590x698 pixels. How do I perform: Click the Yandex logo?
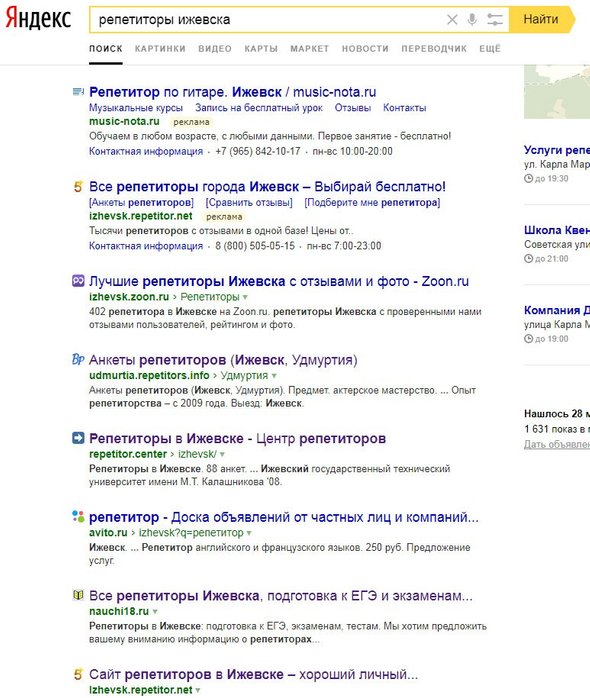click(38, 19)
